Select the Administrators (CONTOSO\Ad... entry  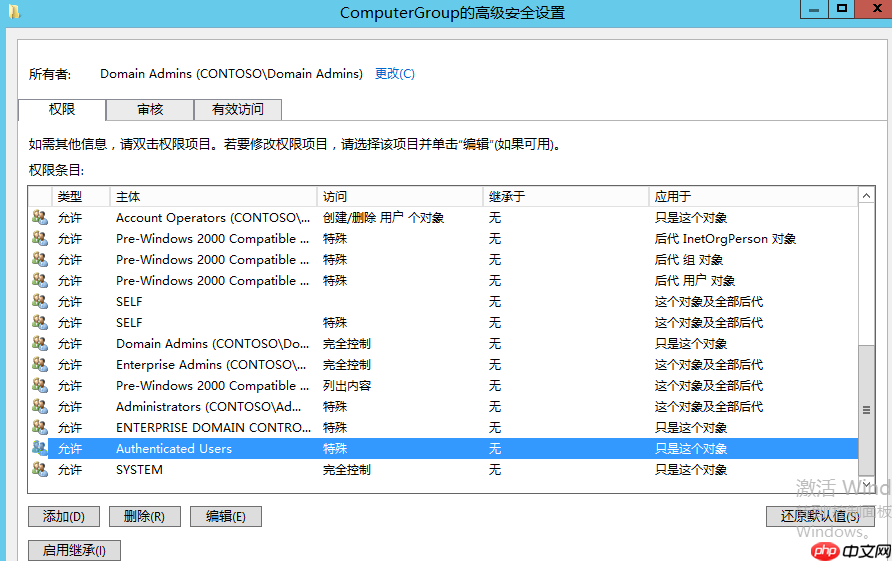click(209, 407)
